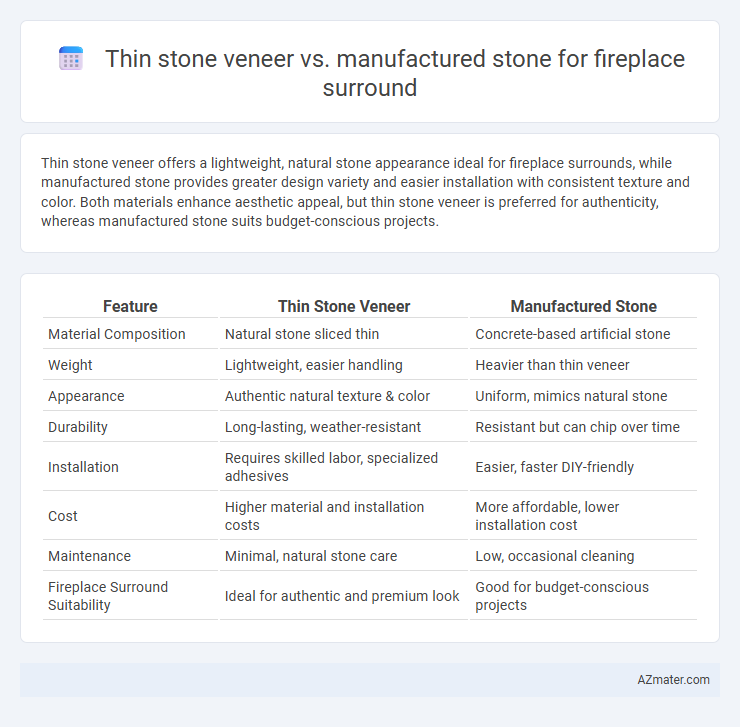Click the Appearance row label

(86, 396)
